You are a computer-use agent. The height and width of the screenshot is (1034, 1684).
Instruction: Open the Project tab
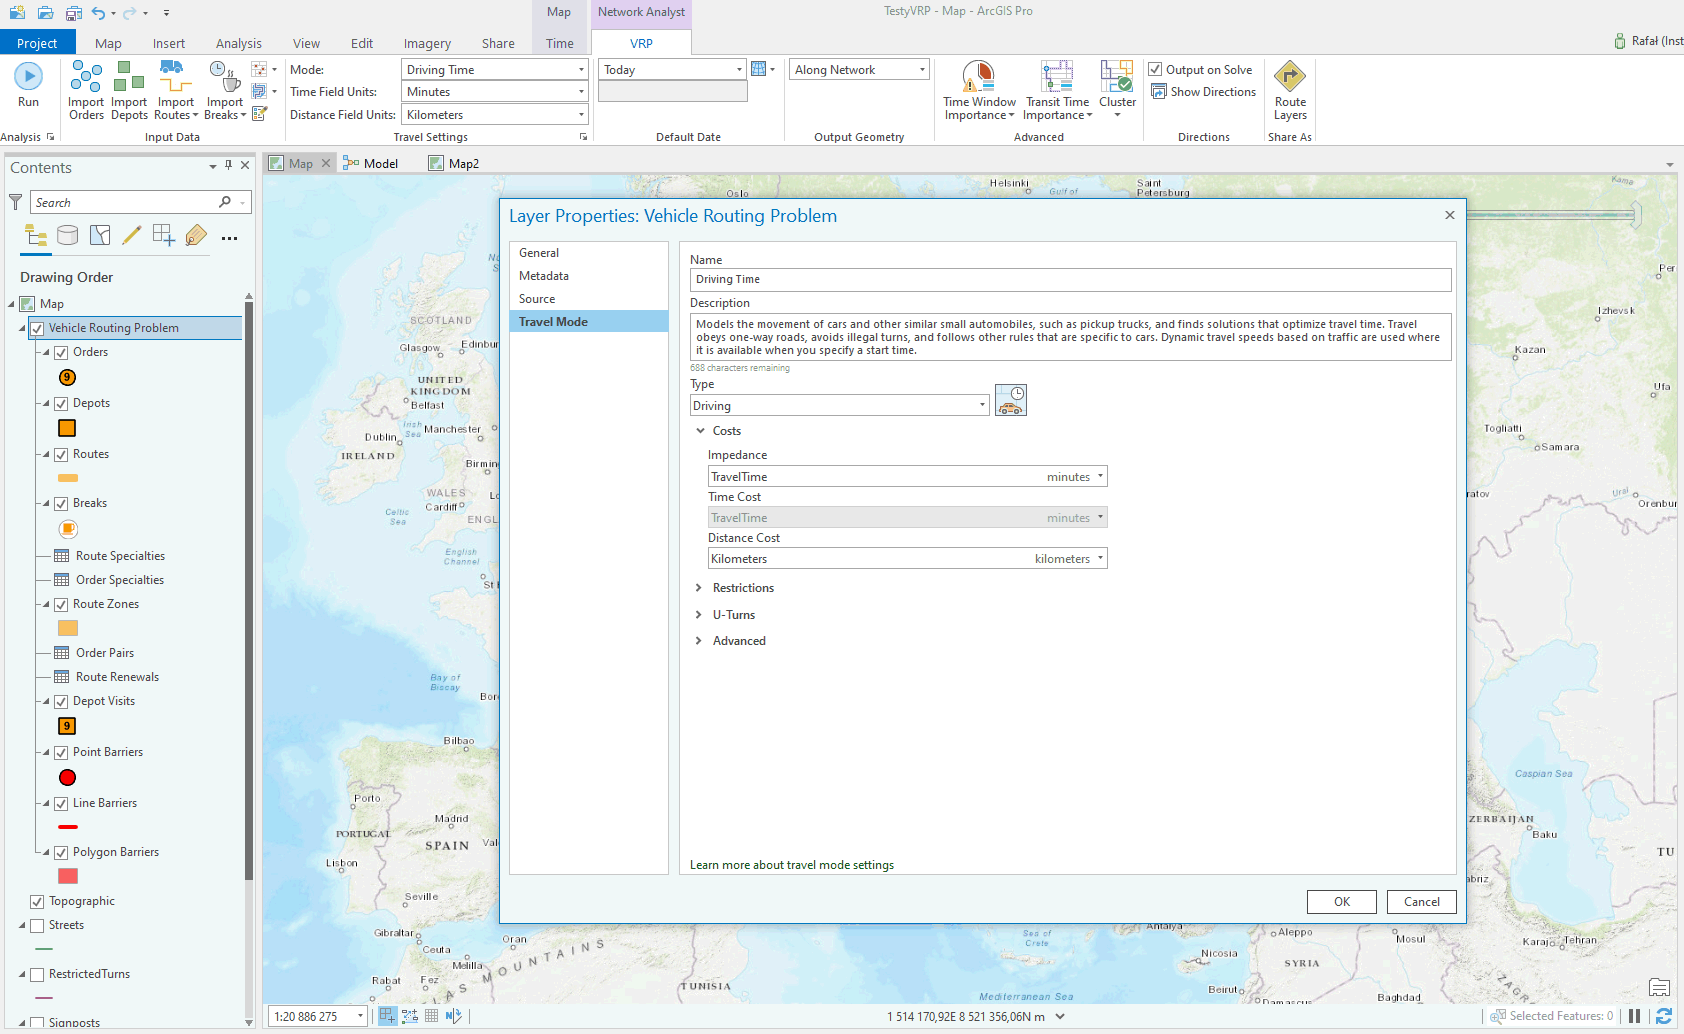point(37,43)
